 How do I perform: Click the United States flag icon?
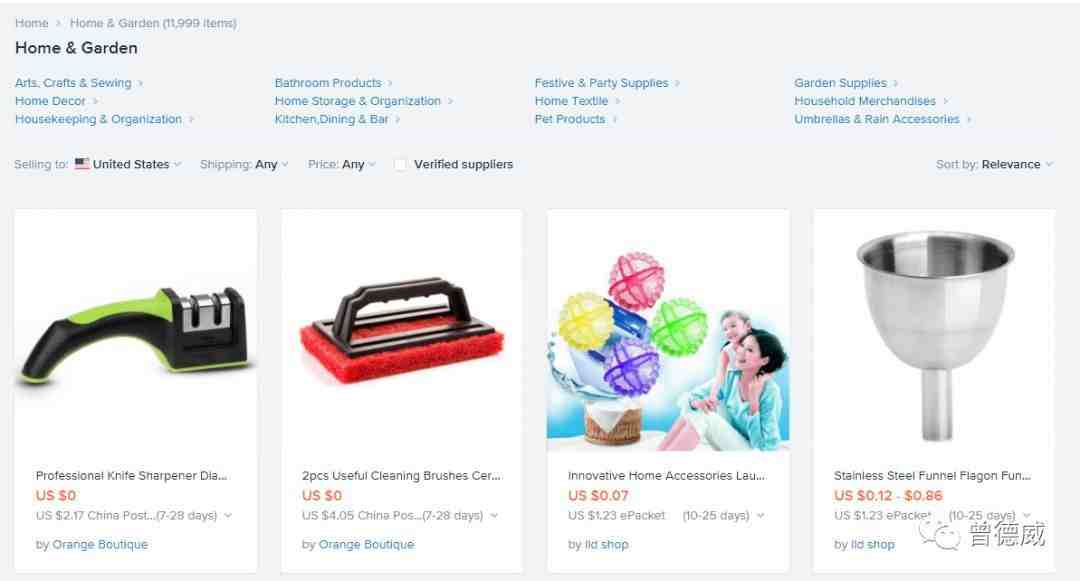82,164
